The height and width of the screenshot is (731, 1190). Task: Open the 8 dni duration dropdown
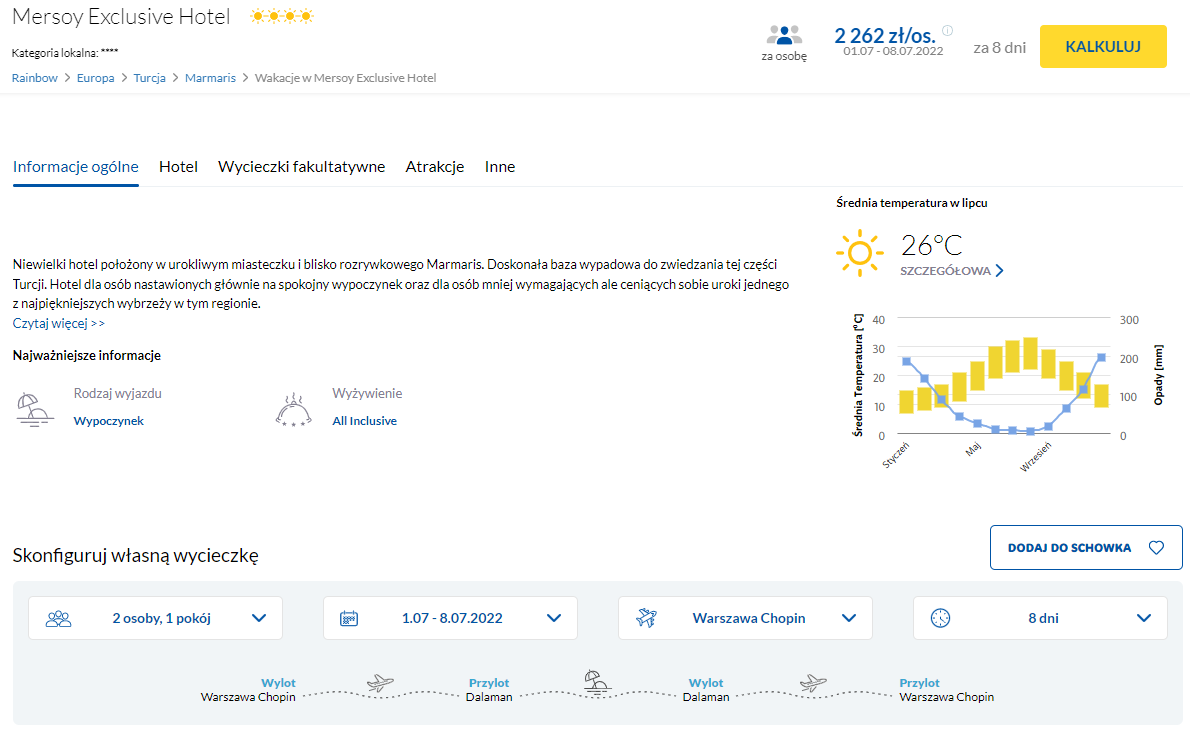pyautogui.click(x=1040, y=618)
